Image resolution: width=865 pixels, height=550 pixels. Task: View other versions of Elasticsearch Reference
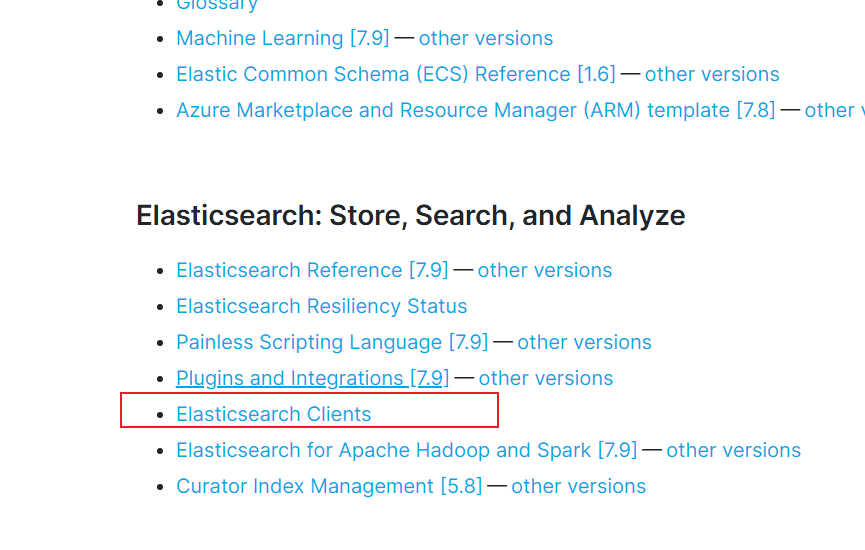544,270
